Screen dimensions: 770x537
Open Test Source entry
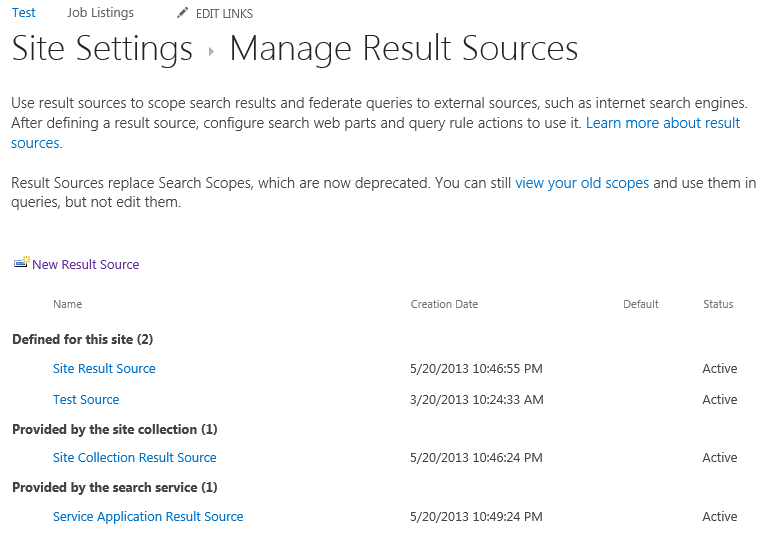pos(86,400)
